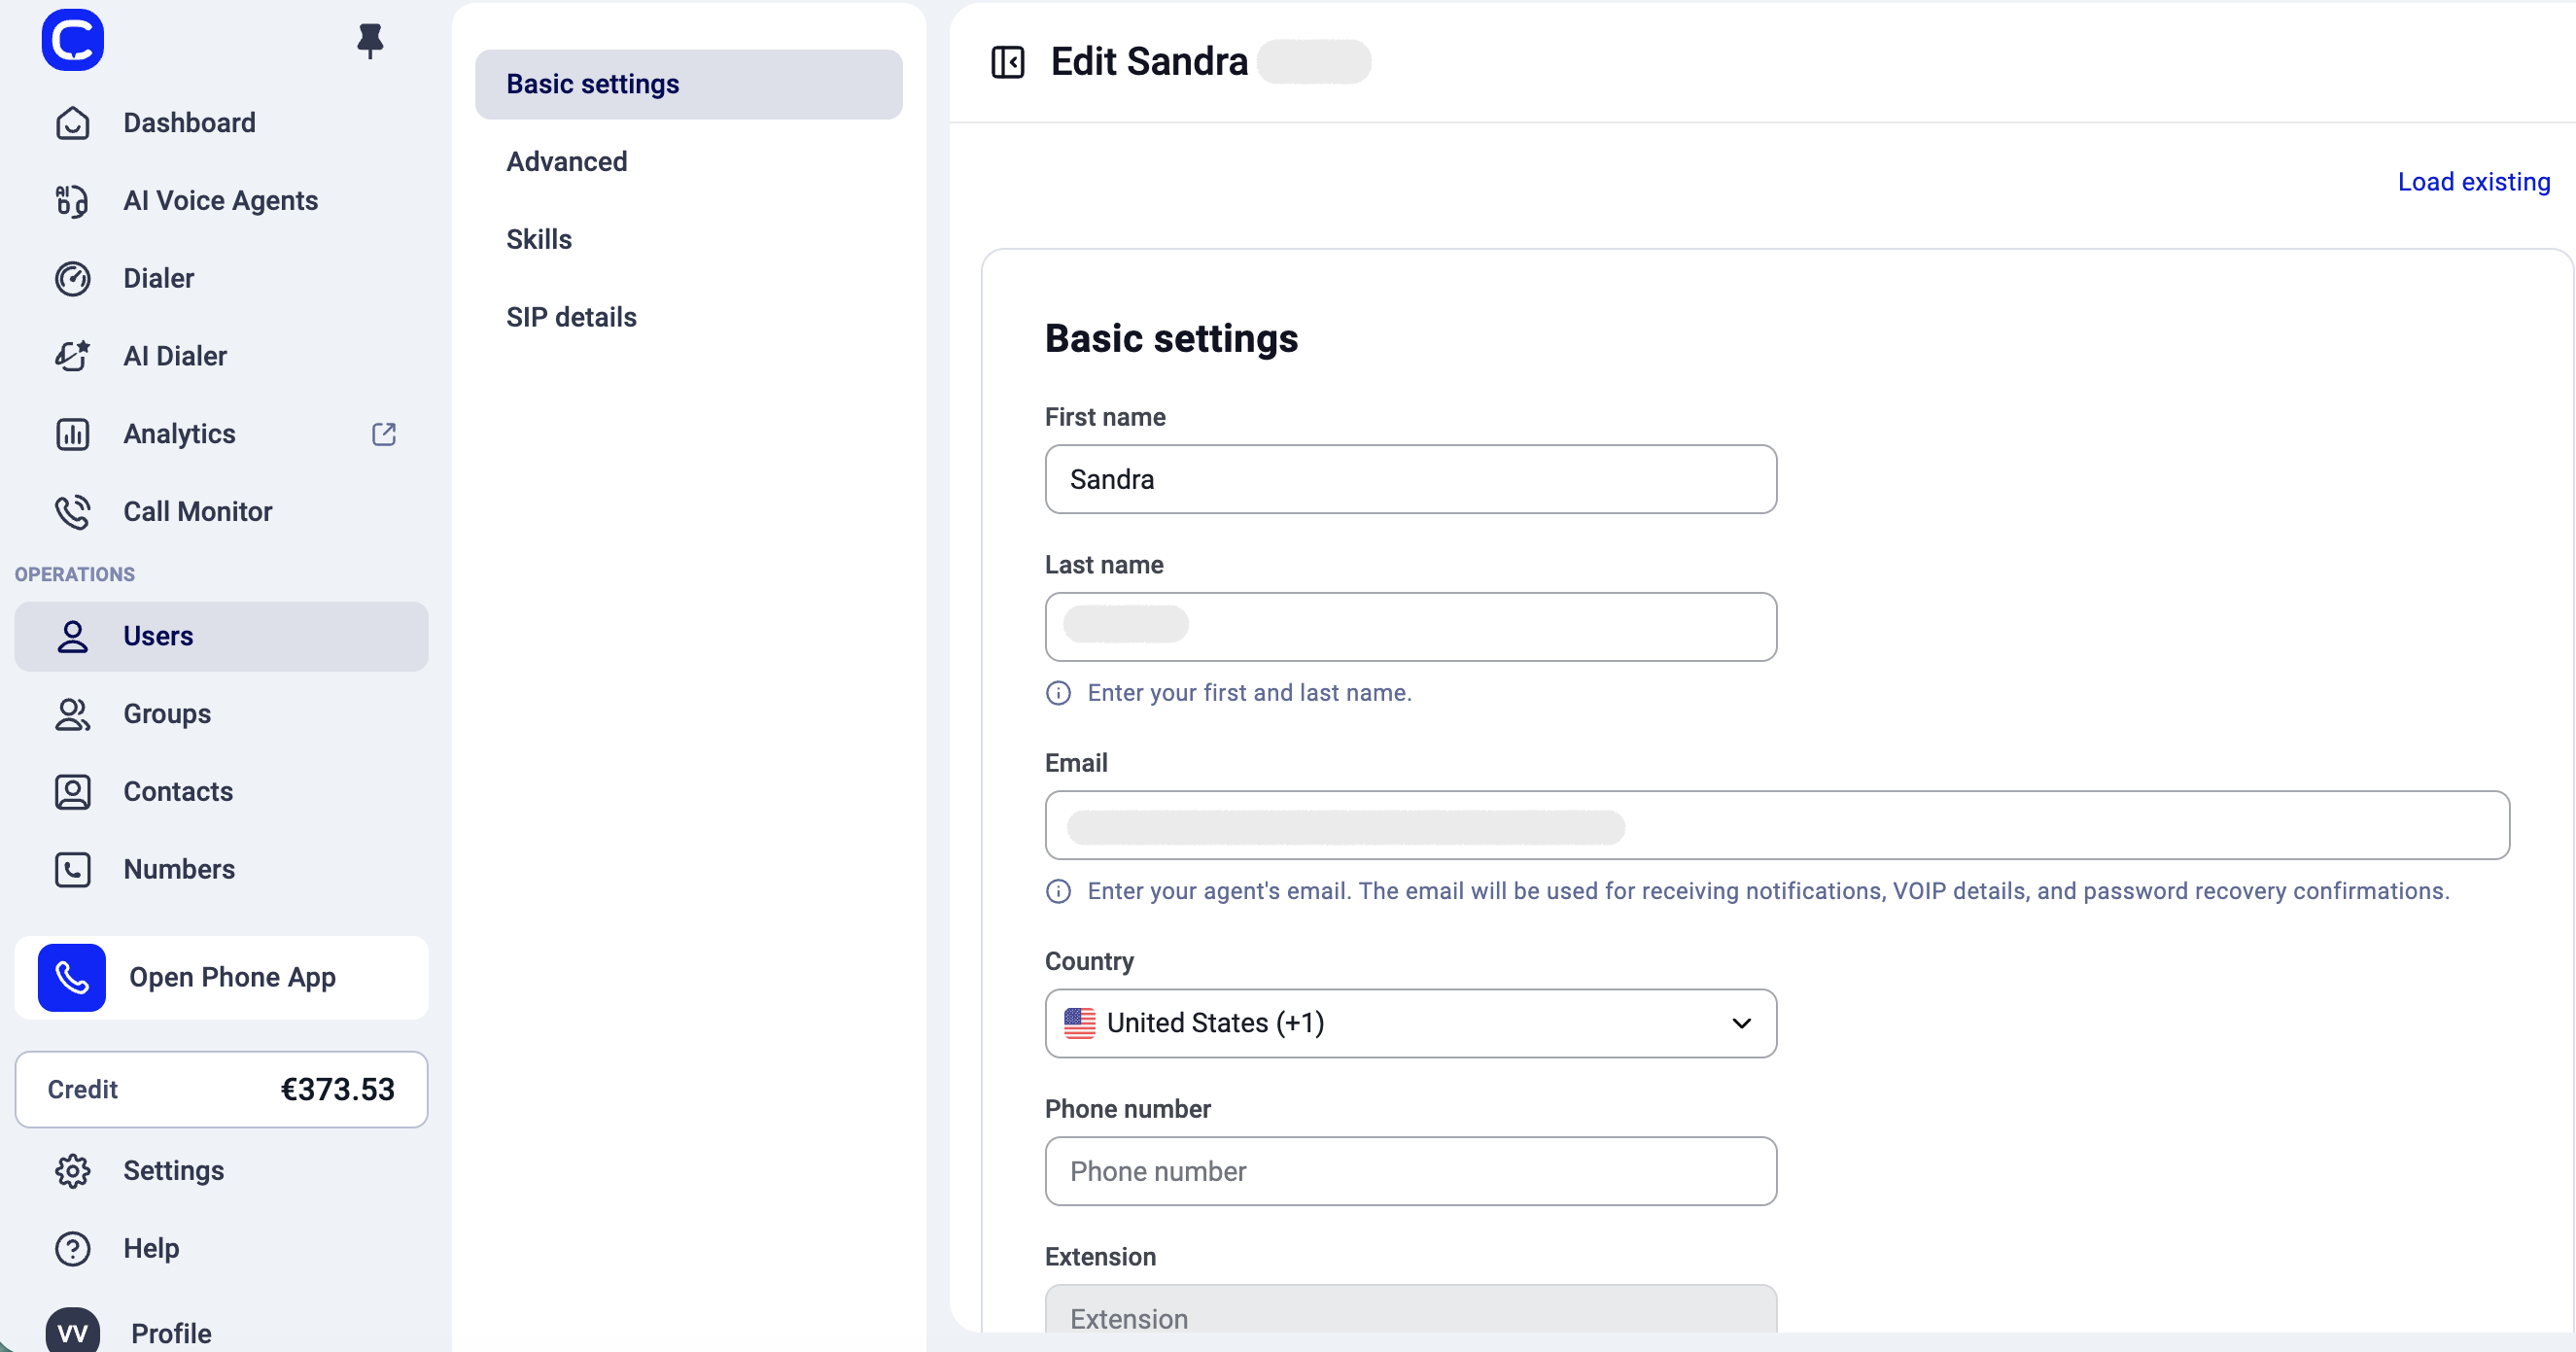Switch to the Advanced tab
Image resolution: width=2576 pixels, height=1352 pixels.
pyautogui.click(x=566, y=162)
